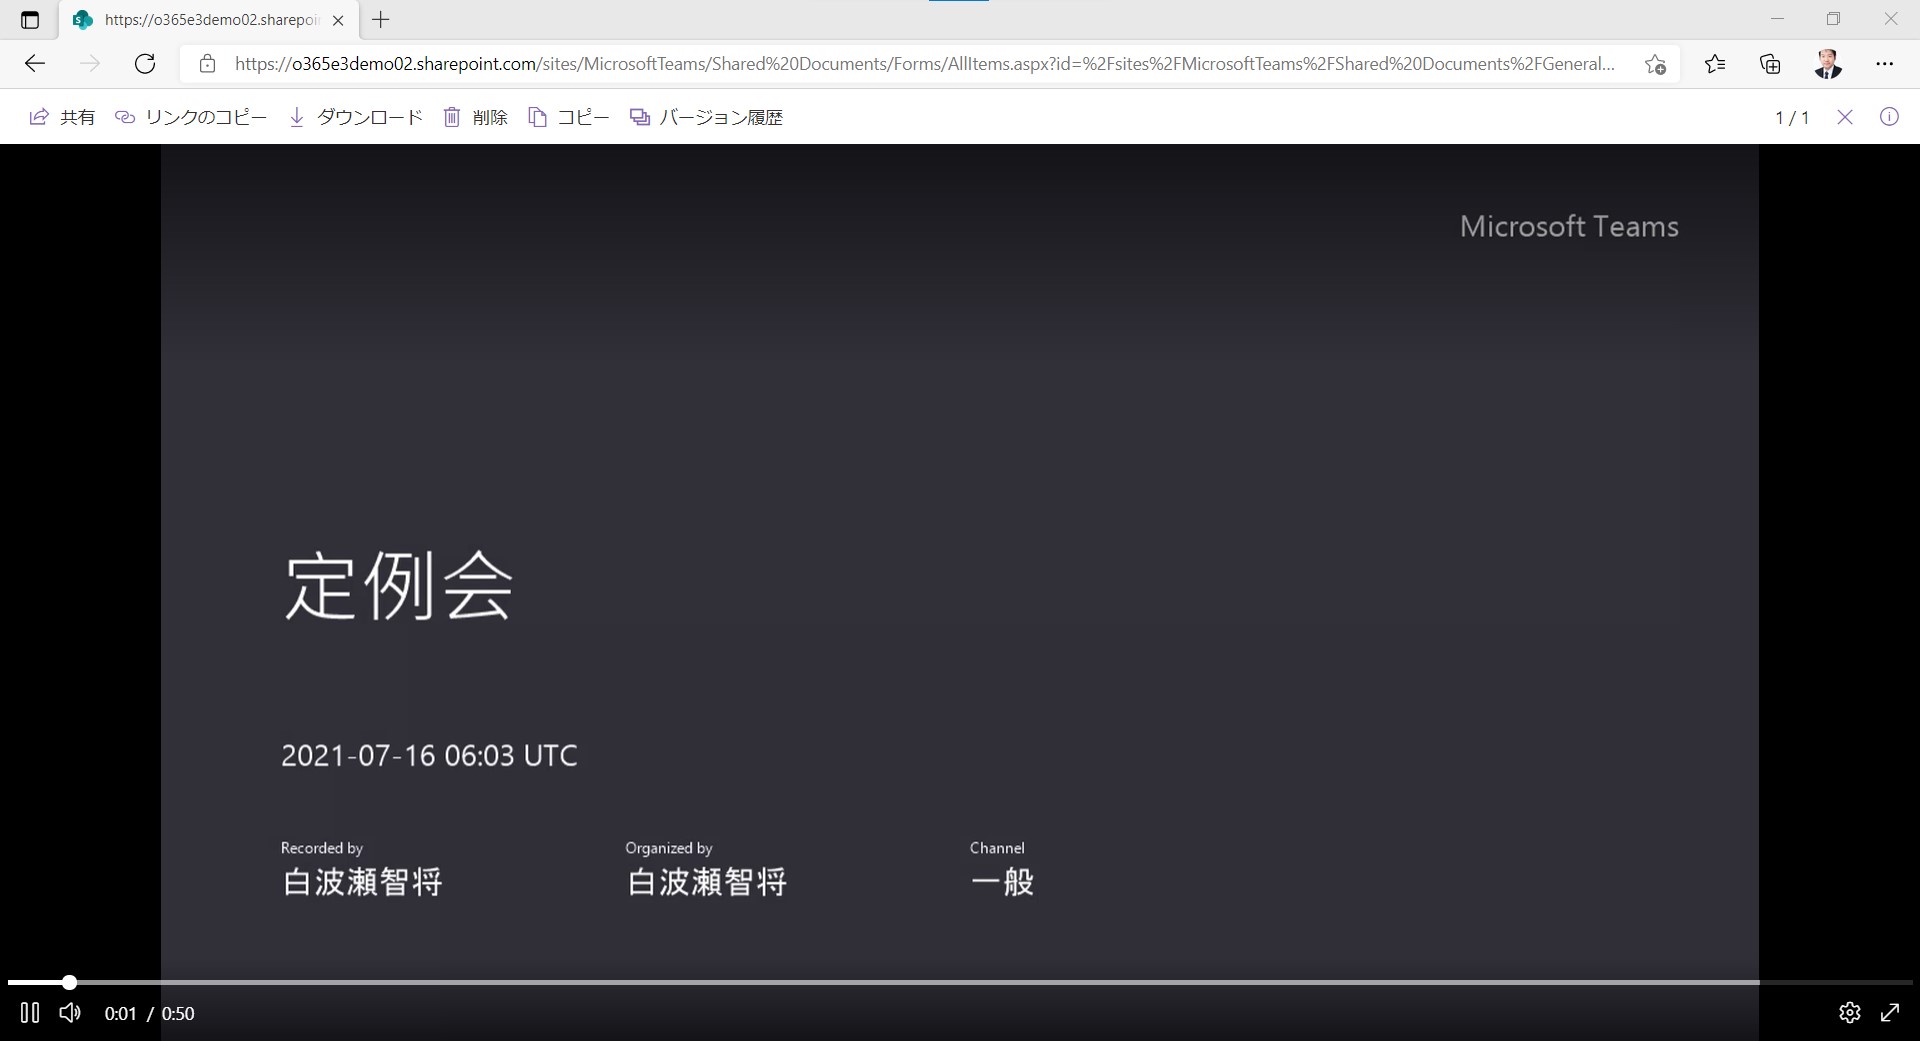Open the info details pane icon
Image resolution: width=1920 pixels, height=1041 pixels.
point(1889,117)
